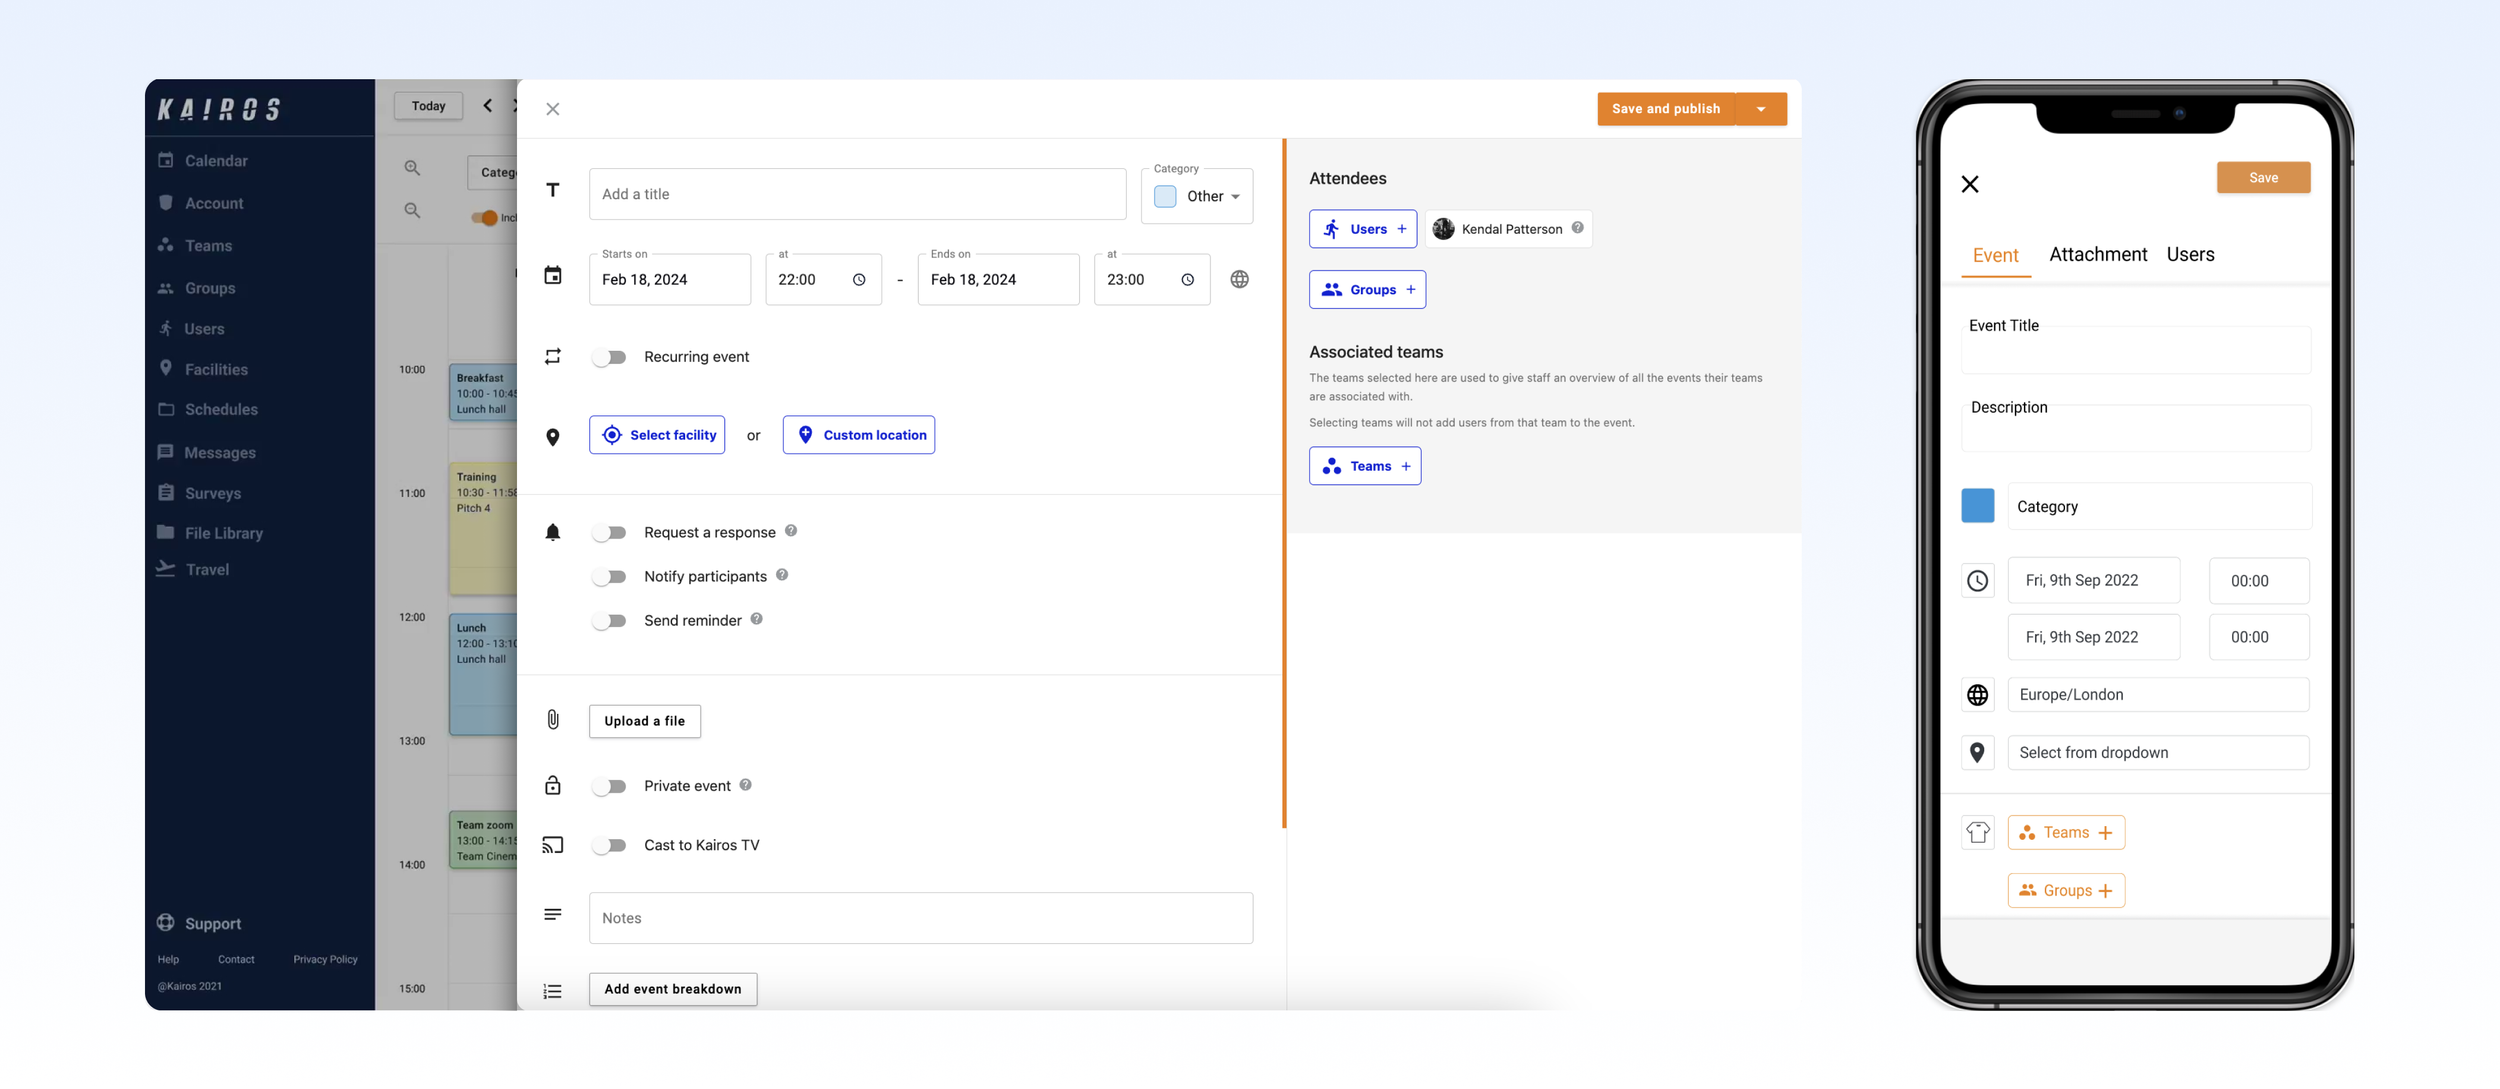Click the globe icon beside Europe/London on phone
The width and height of the screenshot is (2500, 1089).
pos(1977,694)
